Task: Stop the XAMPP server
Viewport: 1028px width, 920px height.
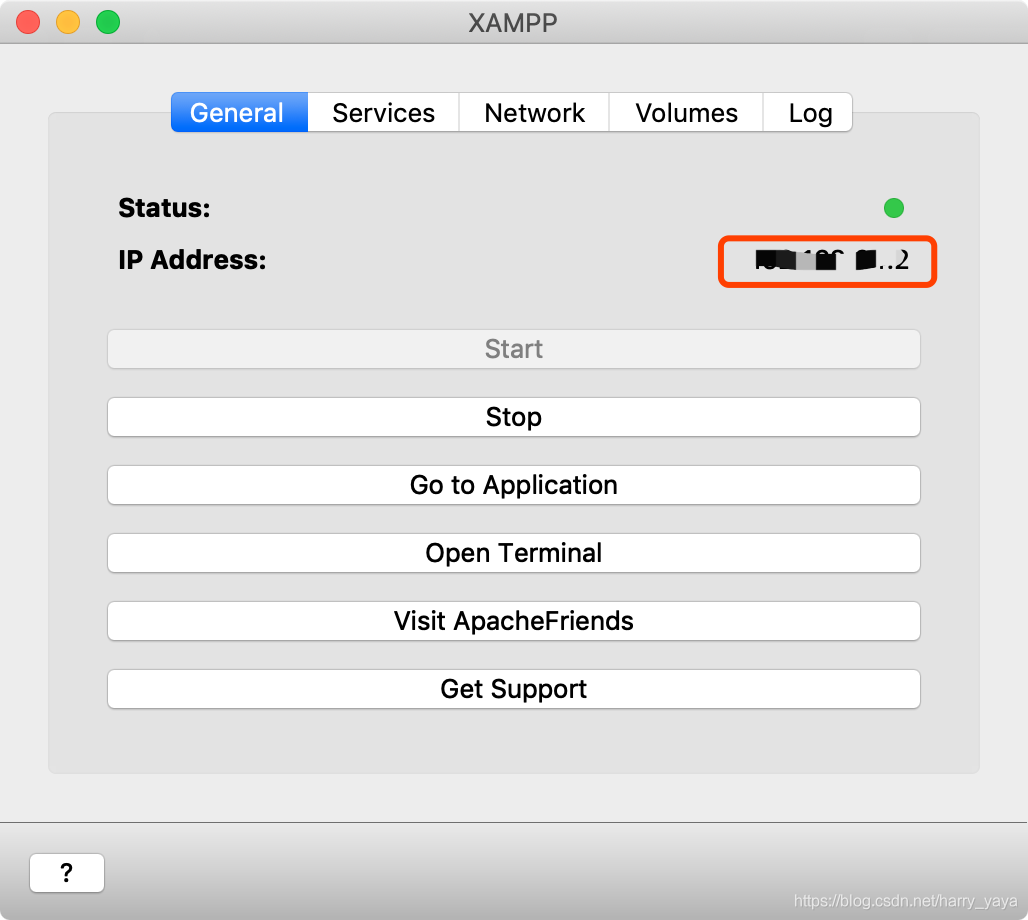Action: pyautogui.click(x=514, y=417)
